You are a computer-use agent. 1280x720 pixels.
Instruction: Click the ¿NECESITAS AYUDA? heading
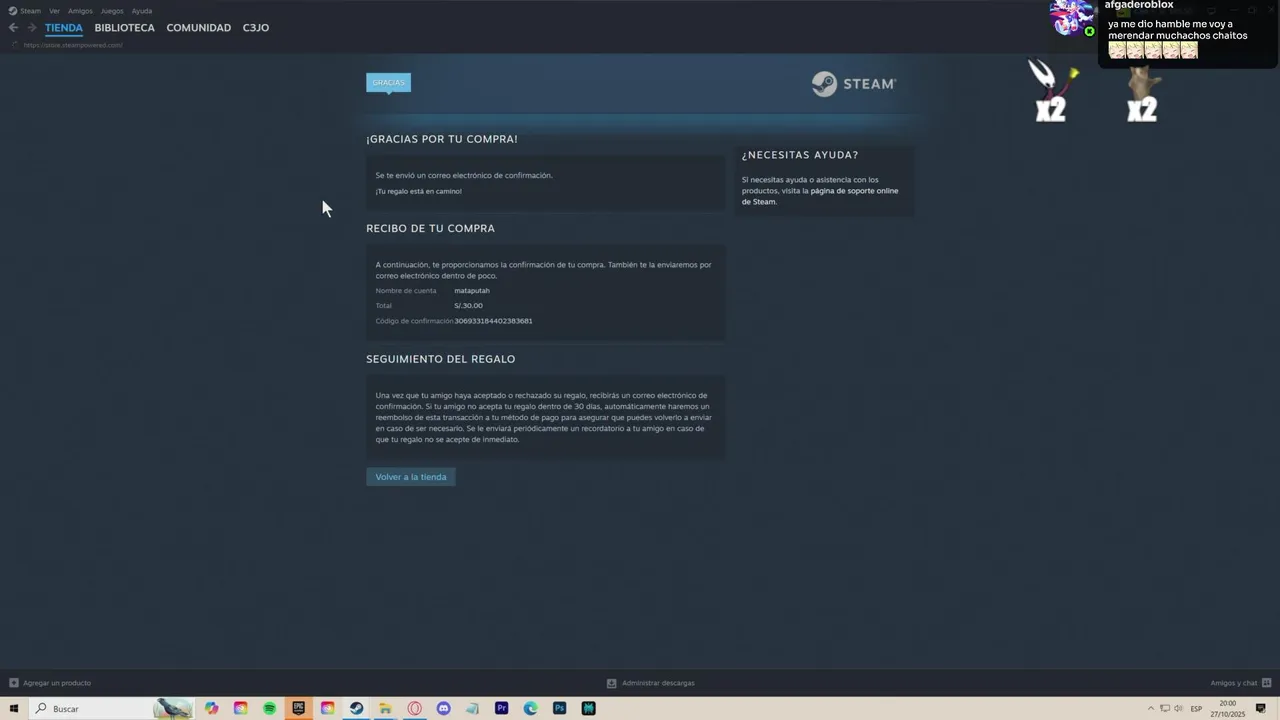pyautogui.click(x=800, y=155)
